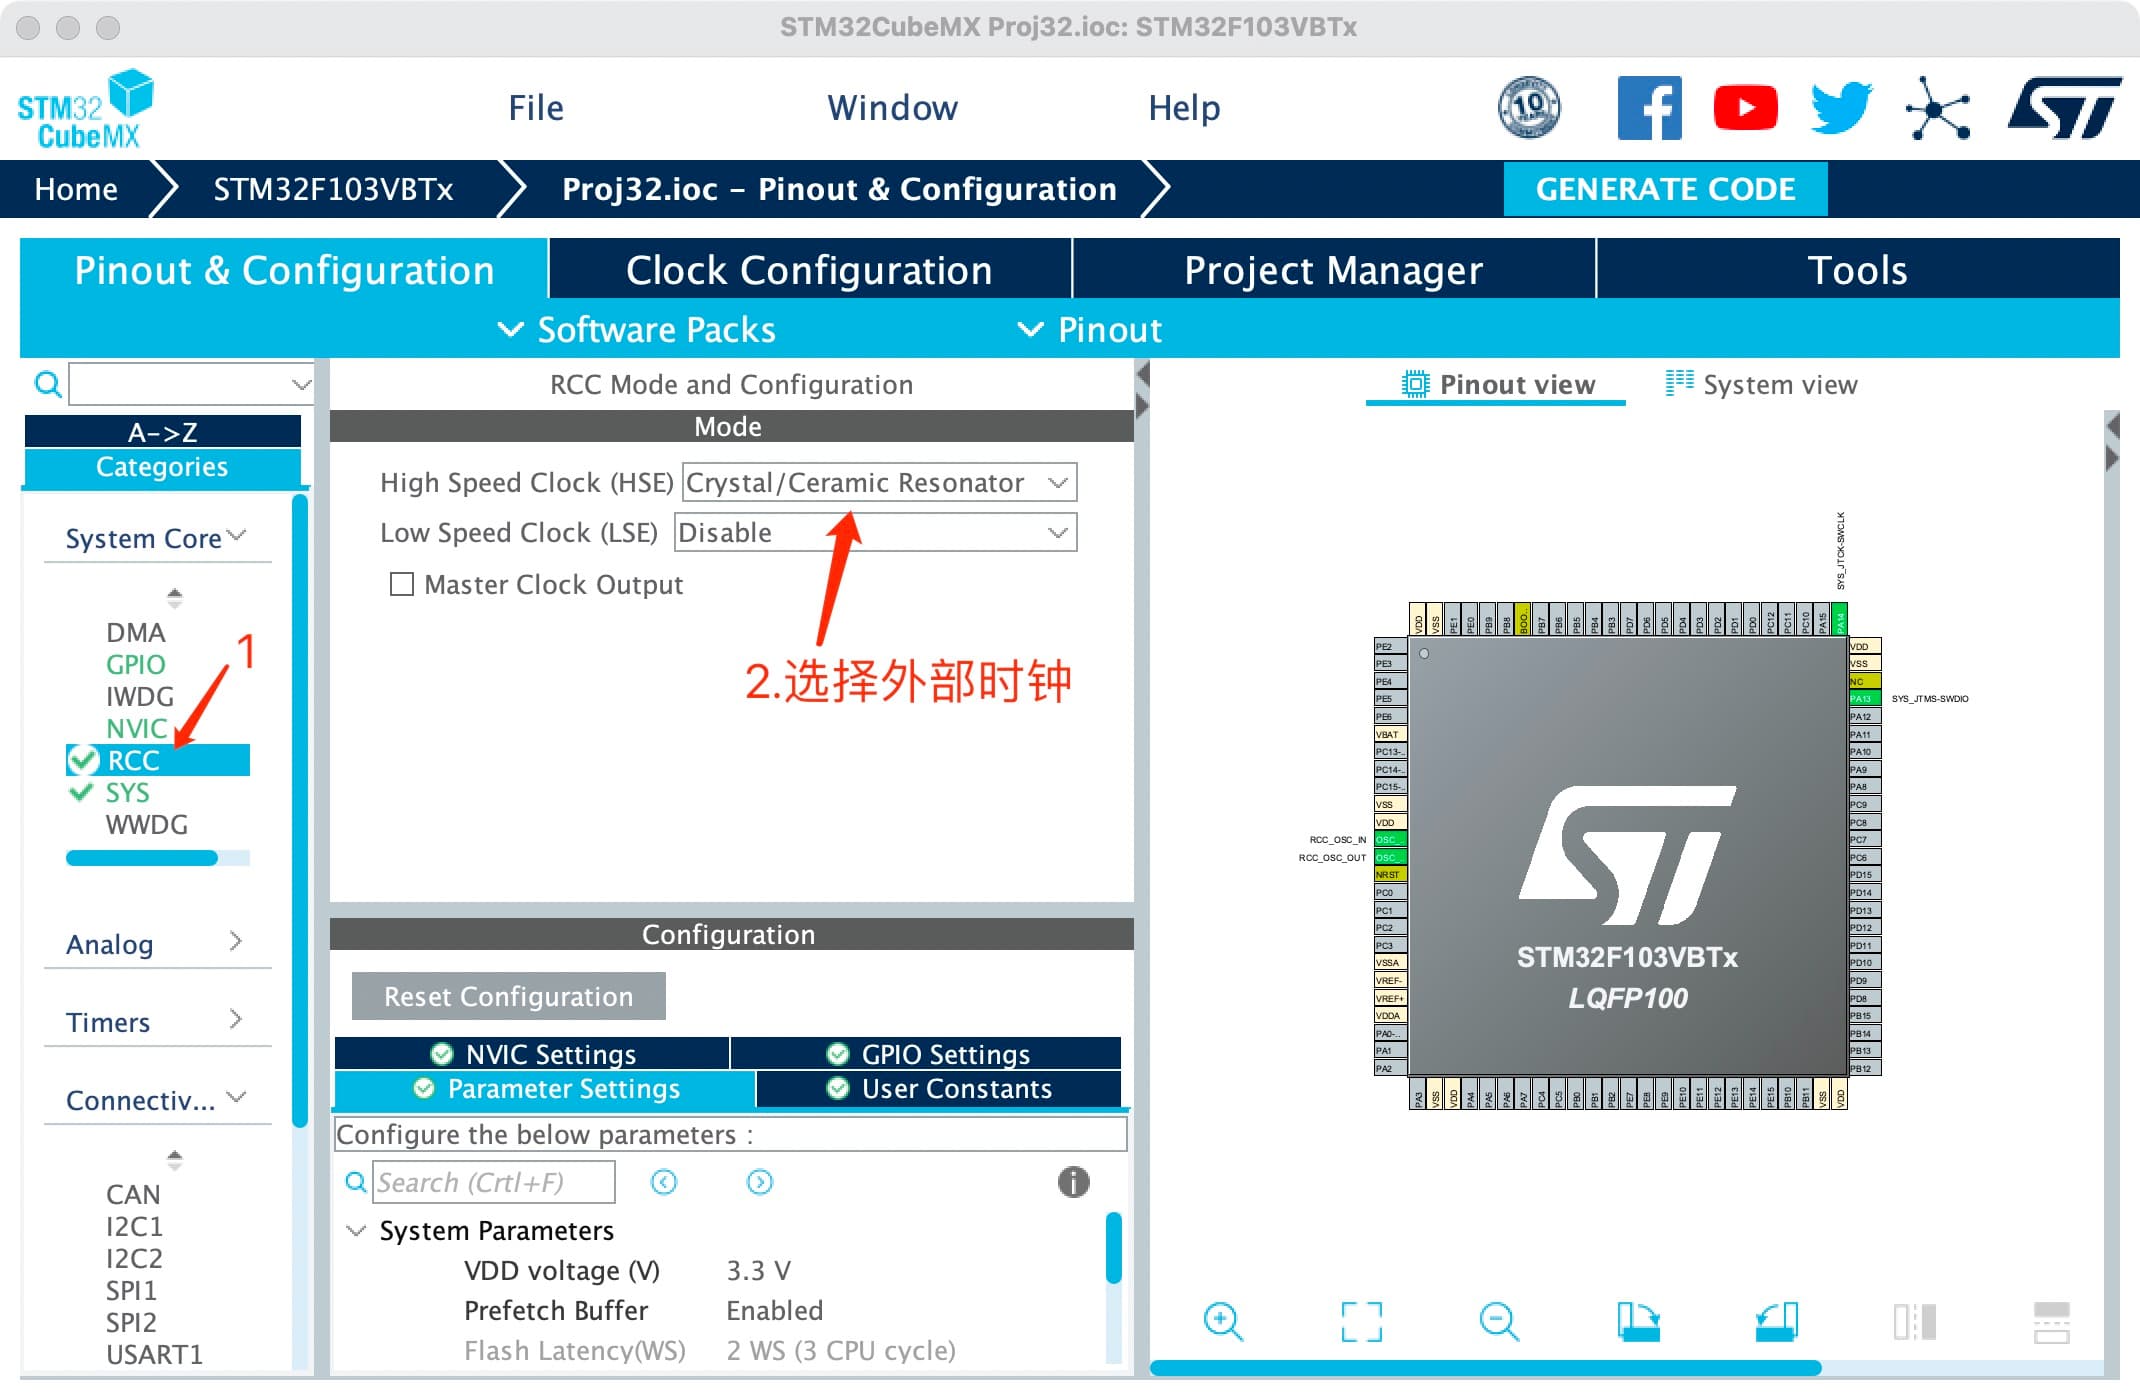This screenshot has width=2140, height=1400.
Task: Select CAN in Connectivity list
Action: (133, 1194)
